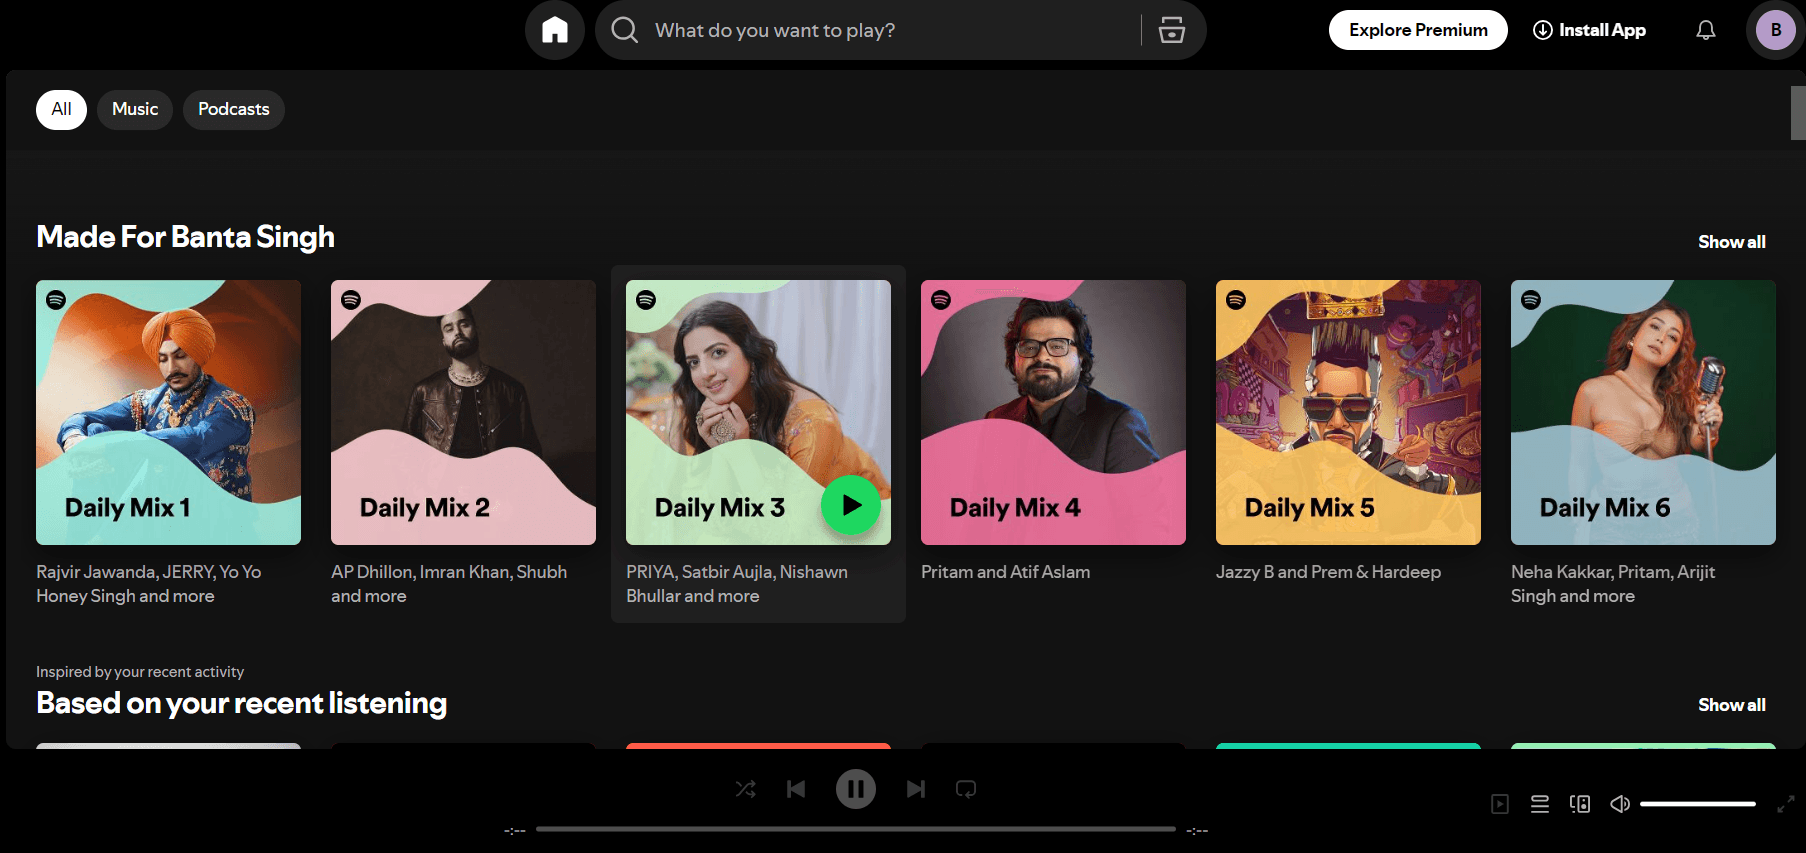The height and width of the screenshot is (853, 1806).
Task: Click Explore Premium button
Action: click(1418, 30)
